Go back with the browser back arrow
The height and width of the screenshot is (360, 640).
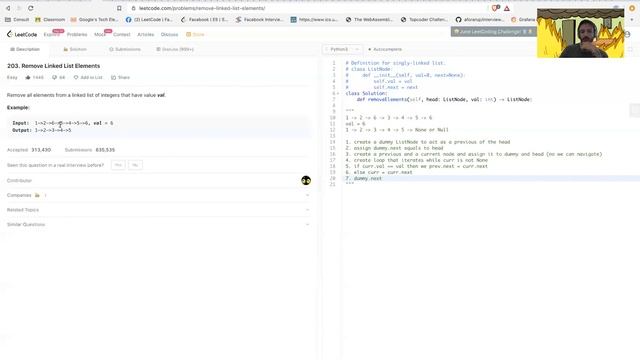(8, 8)
